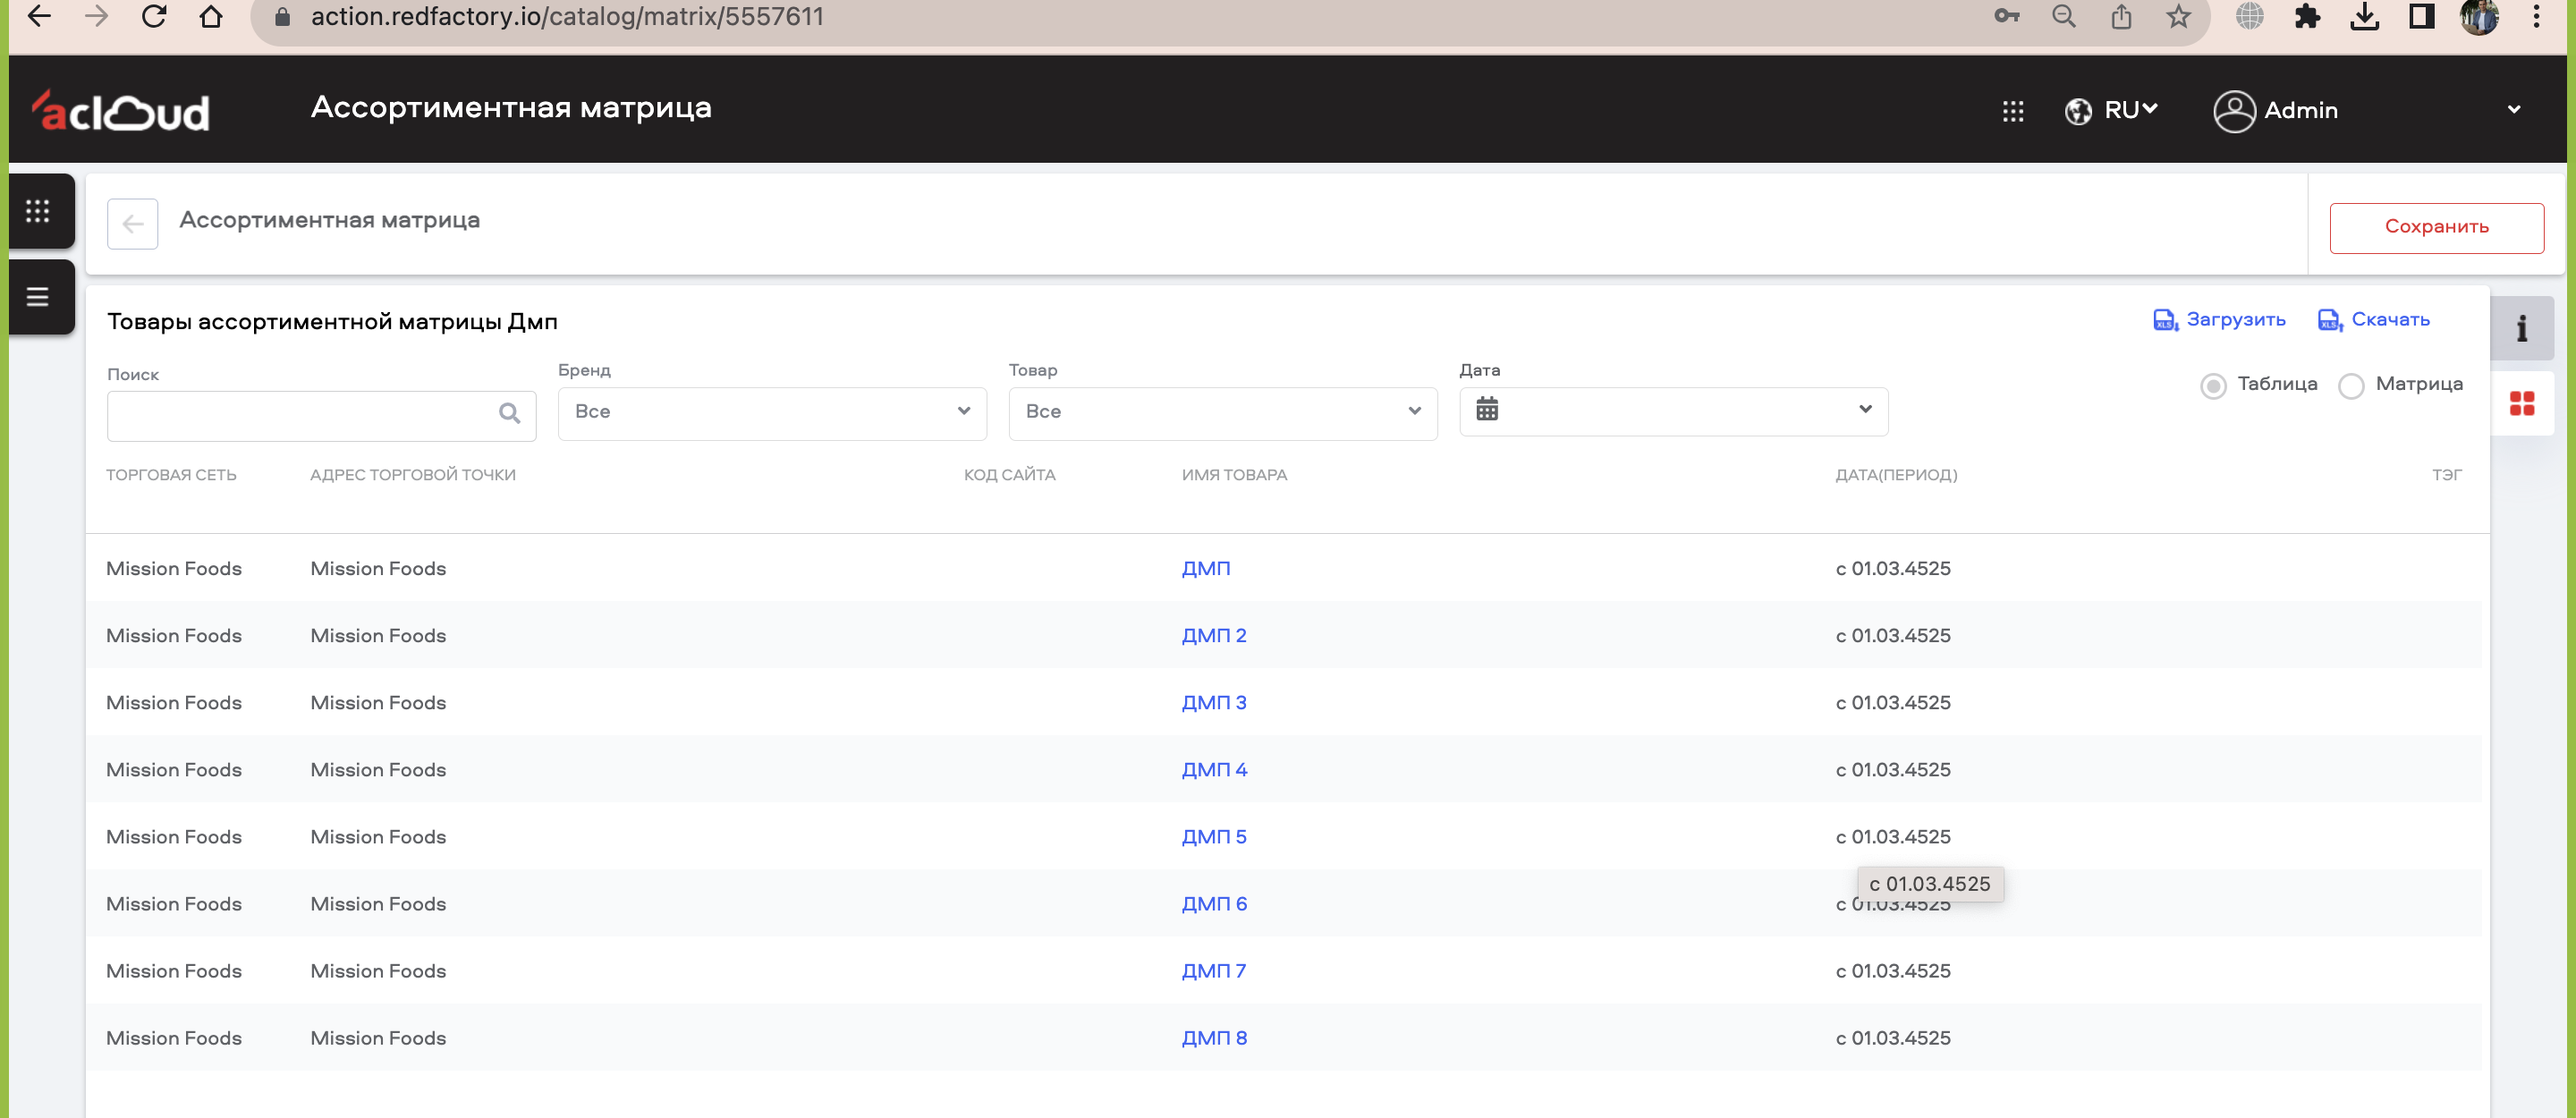This screenshot has width=2576, height=1118.
Task: Click the acloud logo
Action: tap(121, 110)
